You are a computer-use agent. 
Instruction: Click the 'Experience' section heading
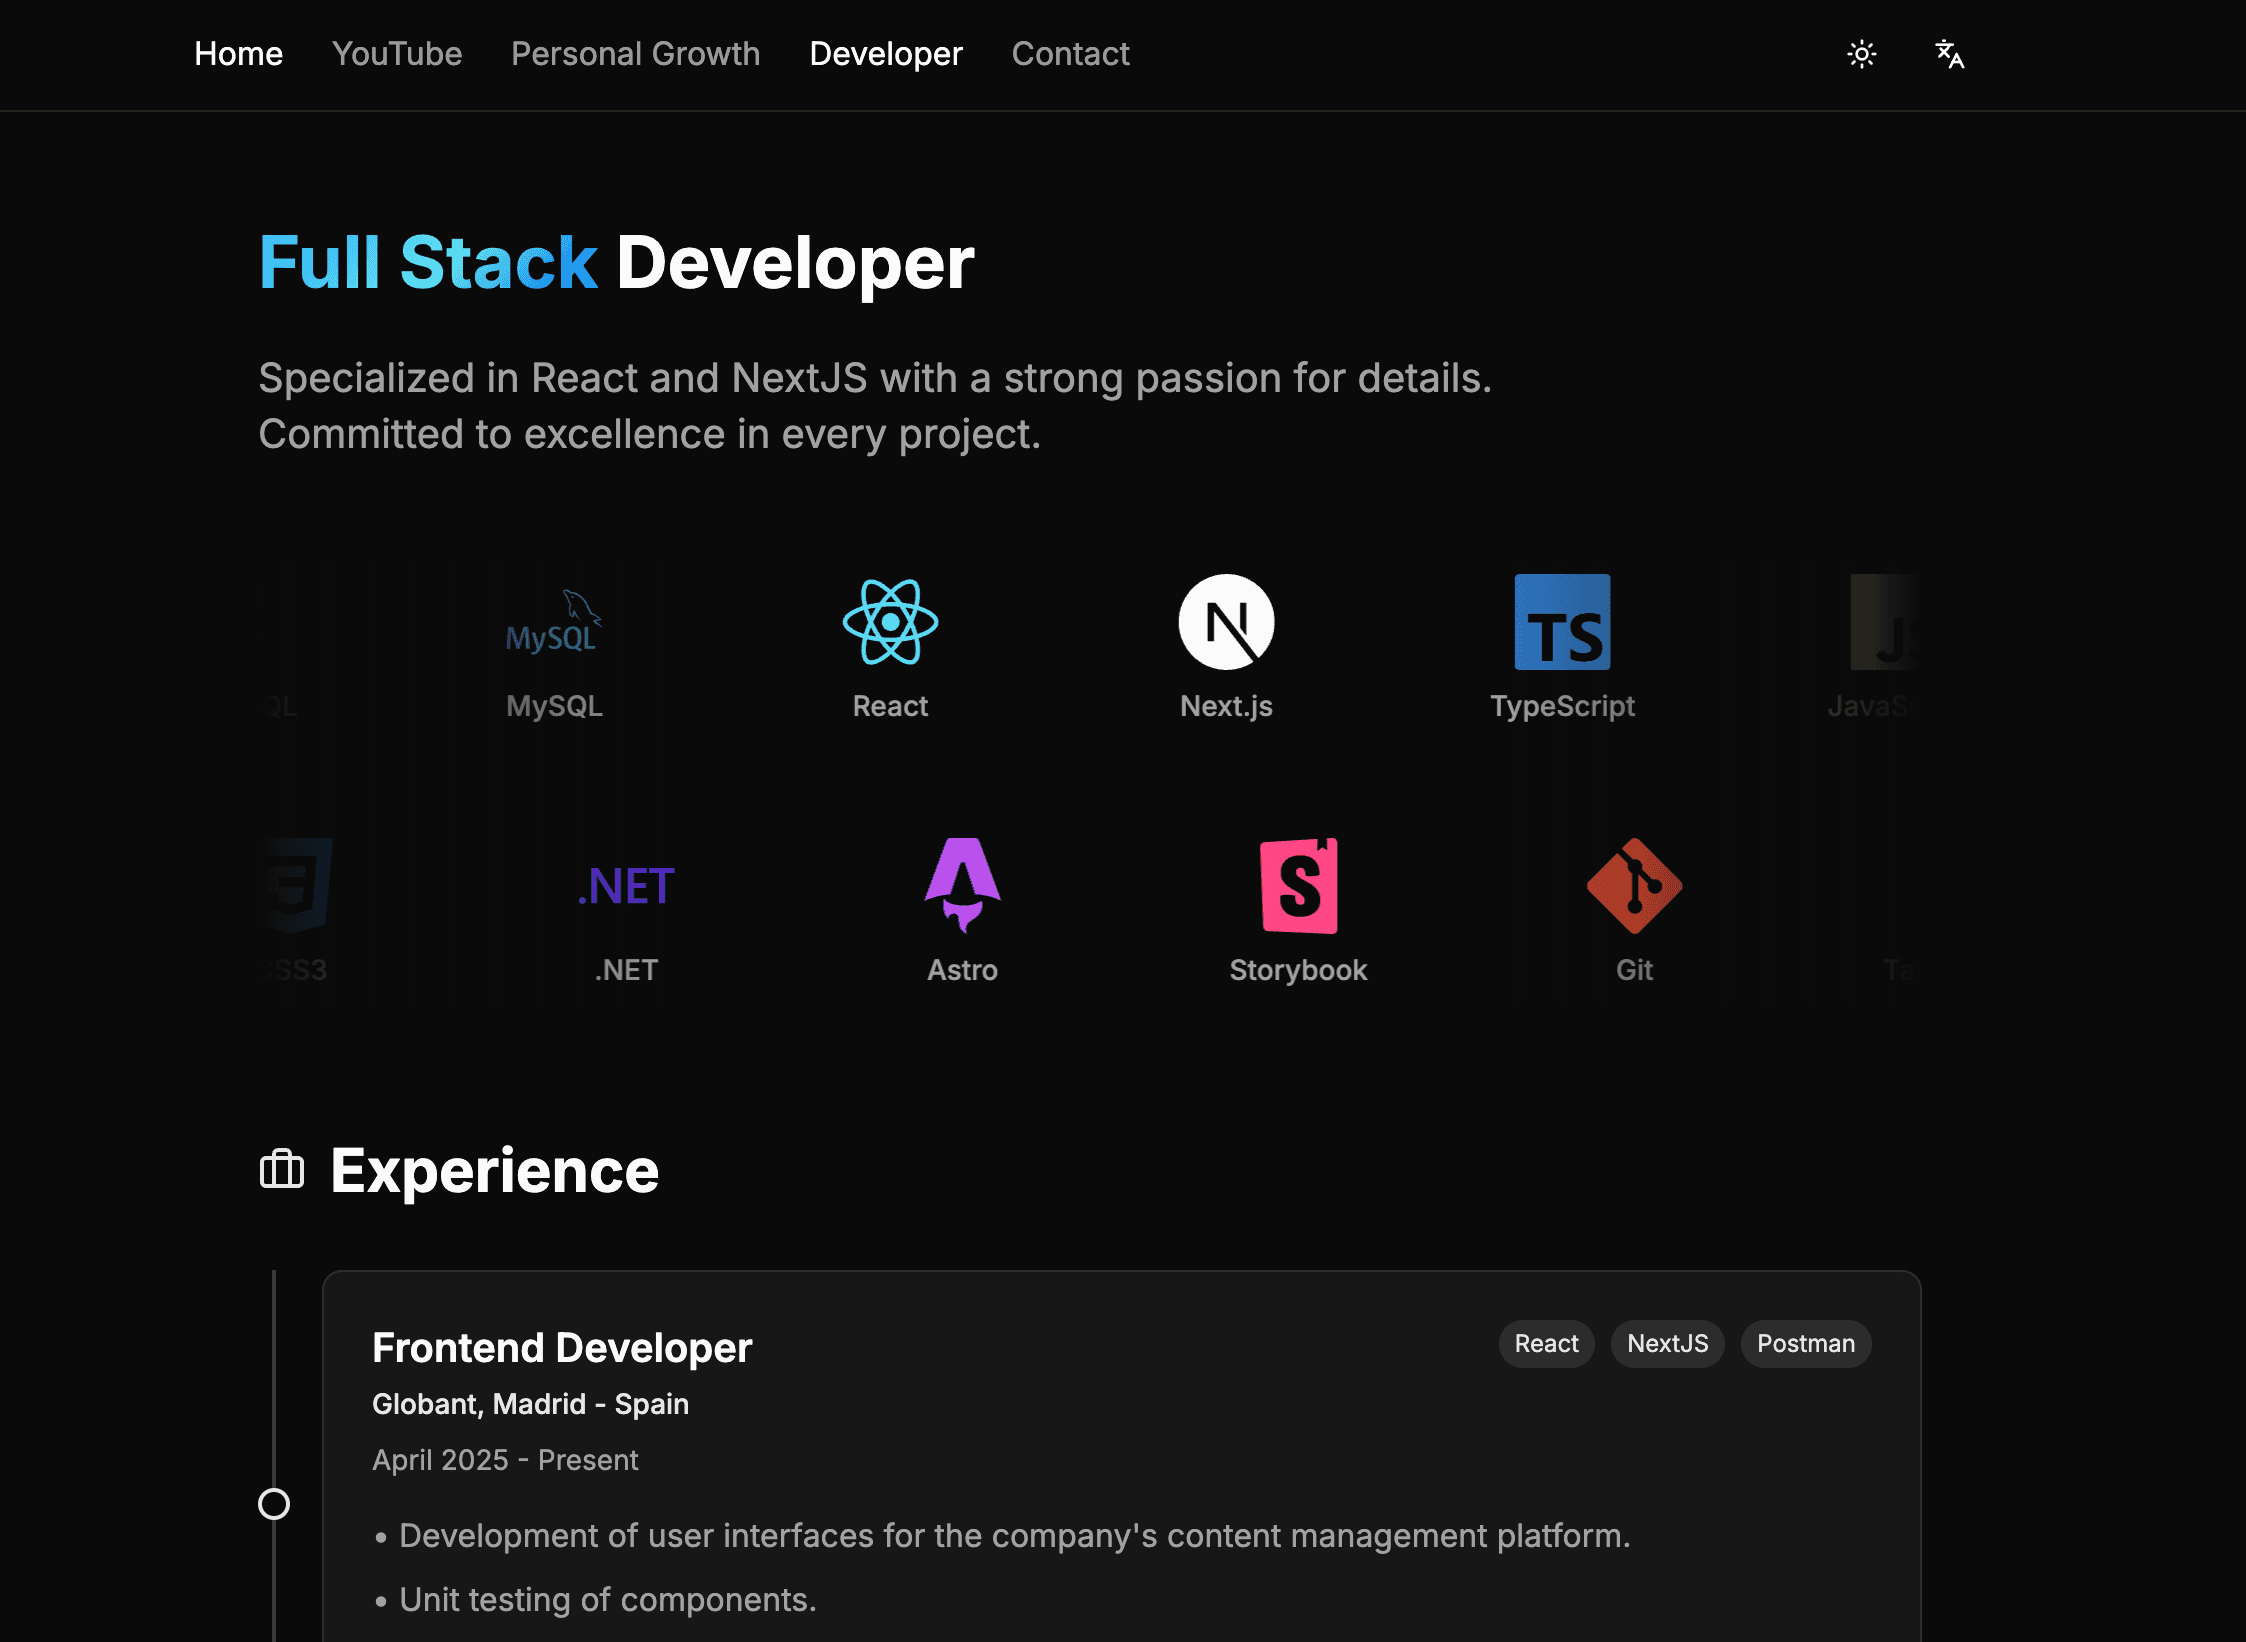[494, 1170]
